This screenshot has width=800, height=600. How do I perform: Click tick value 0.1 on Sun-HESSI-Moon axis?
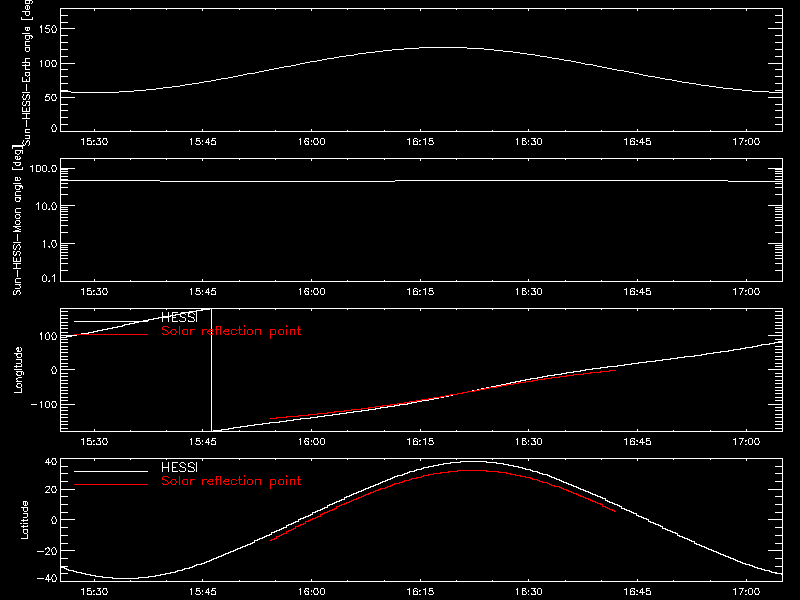tap(49, 279)
